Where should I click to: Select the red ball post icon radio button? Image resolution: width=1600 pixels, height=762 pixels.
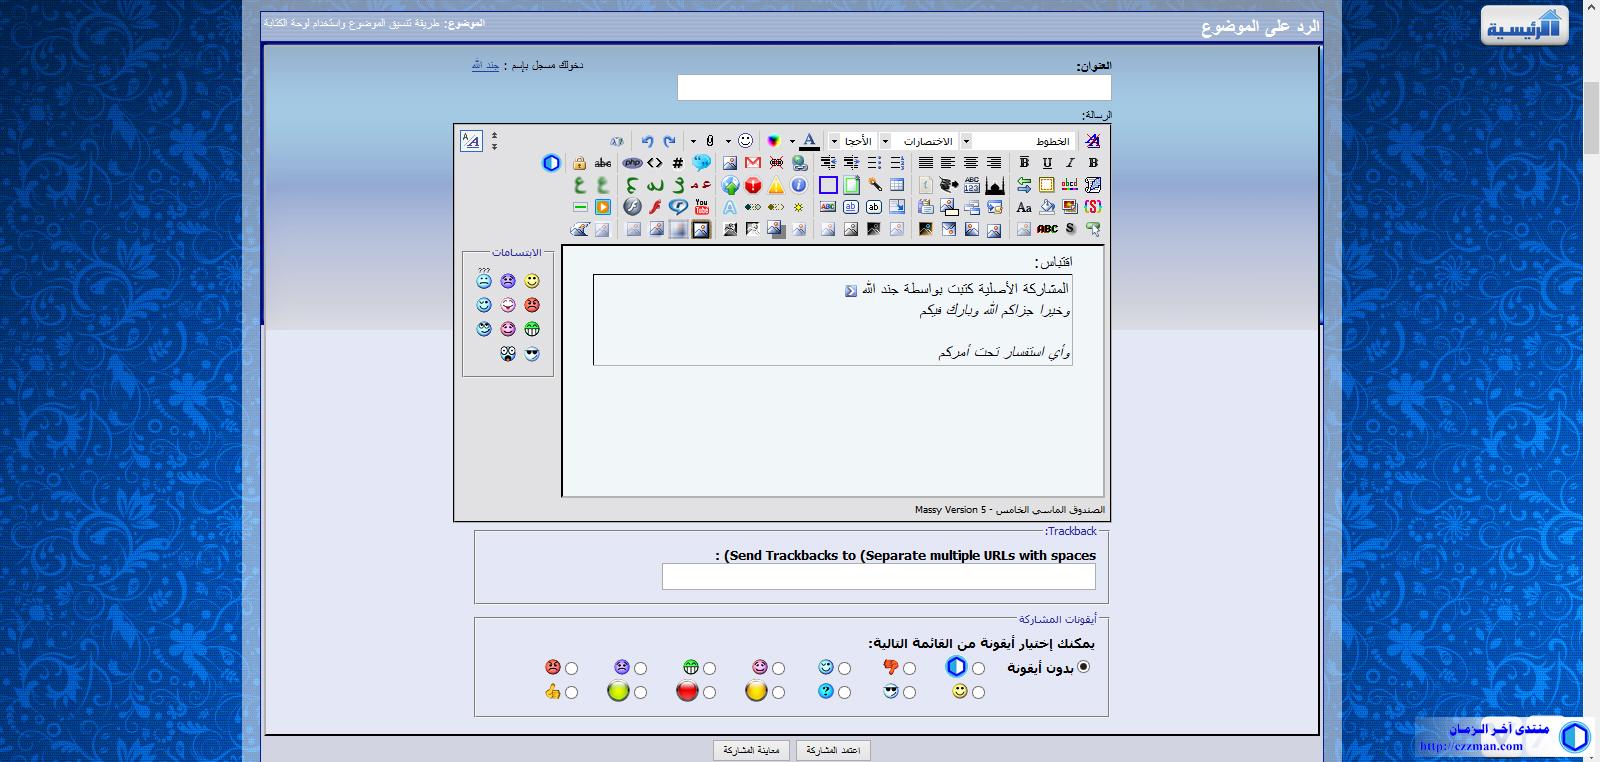click(709, 692)
